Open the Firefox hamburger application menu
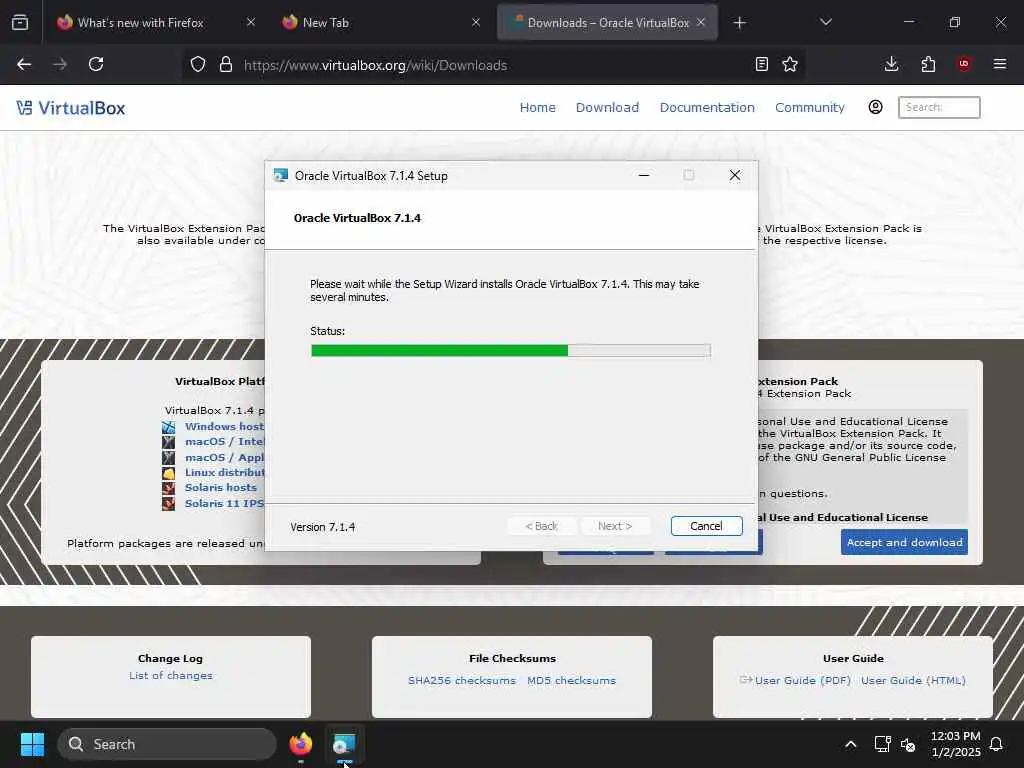Screen dimensions: 1024x768 (1000, 64)
